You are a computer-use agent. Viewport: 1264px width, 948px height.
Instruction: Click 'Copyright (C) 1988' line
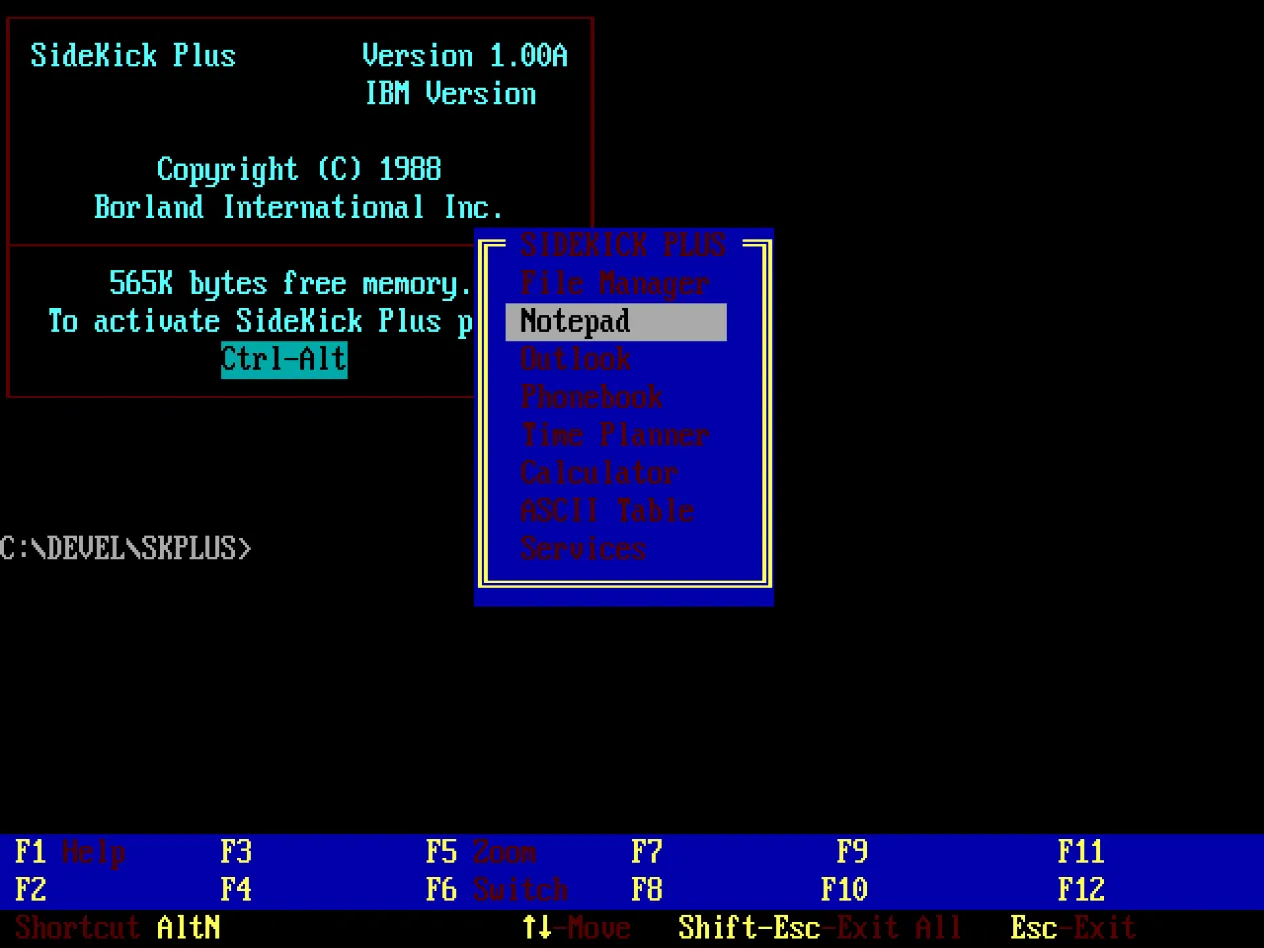point(299,170)
